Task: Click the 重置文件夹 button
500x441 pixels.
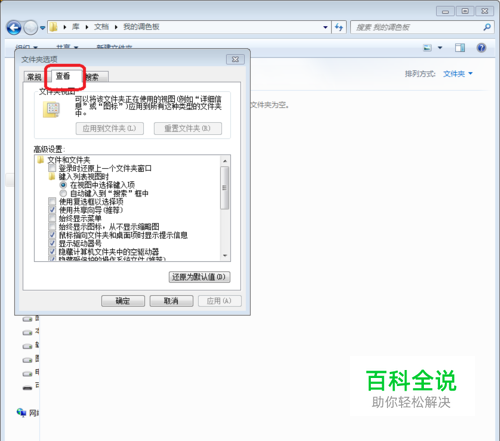Action: 188,128
